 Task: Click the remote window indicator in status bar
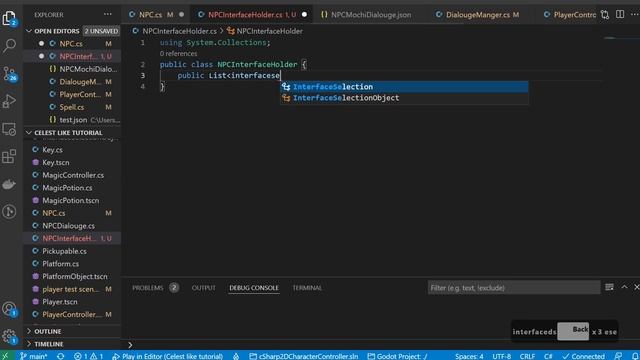pyautogui.click(x=5, y=356)
